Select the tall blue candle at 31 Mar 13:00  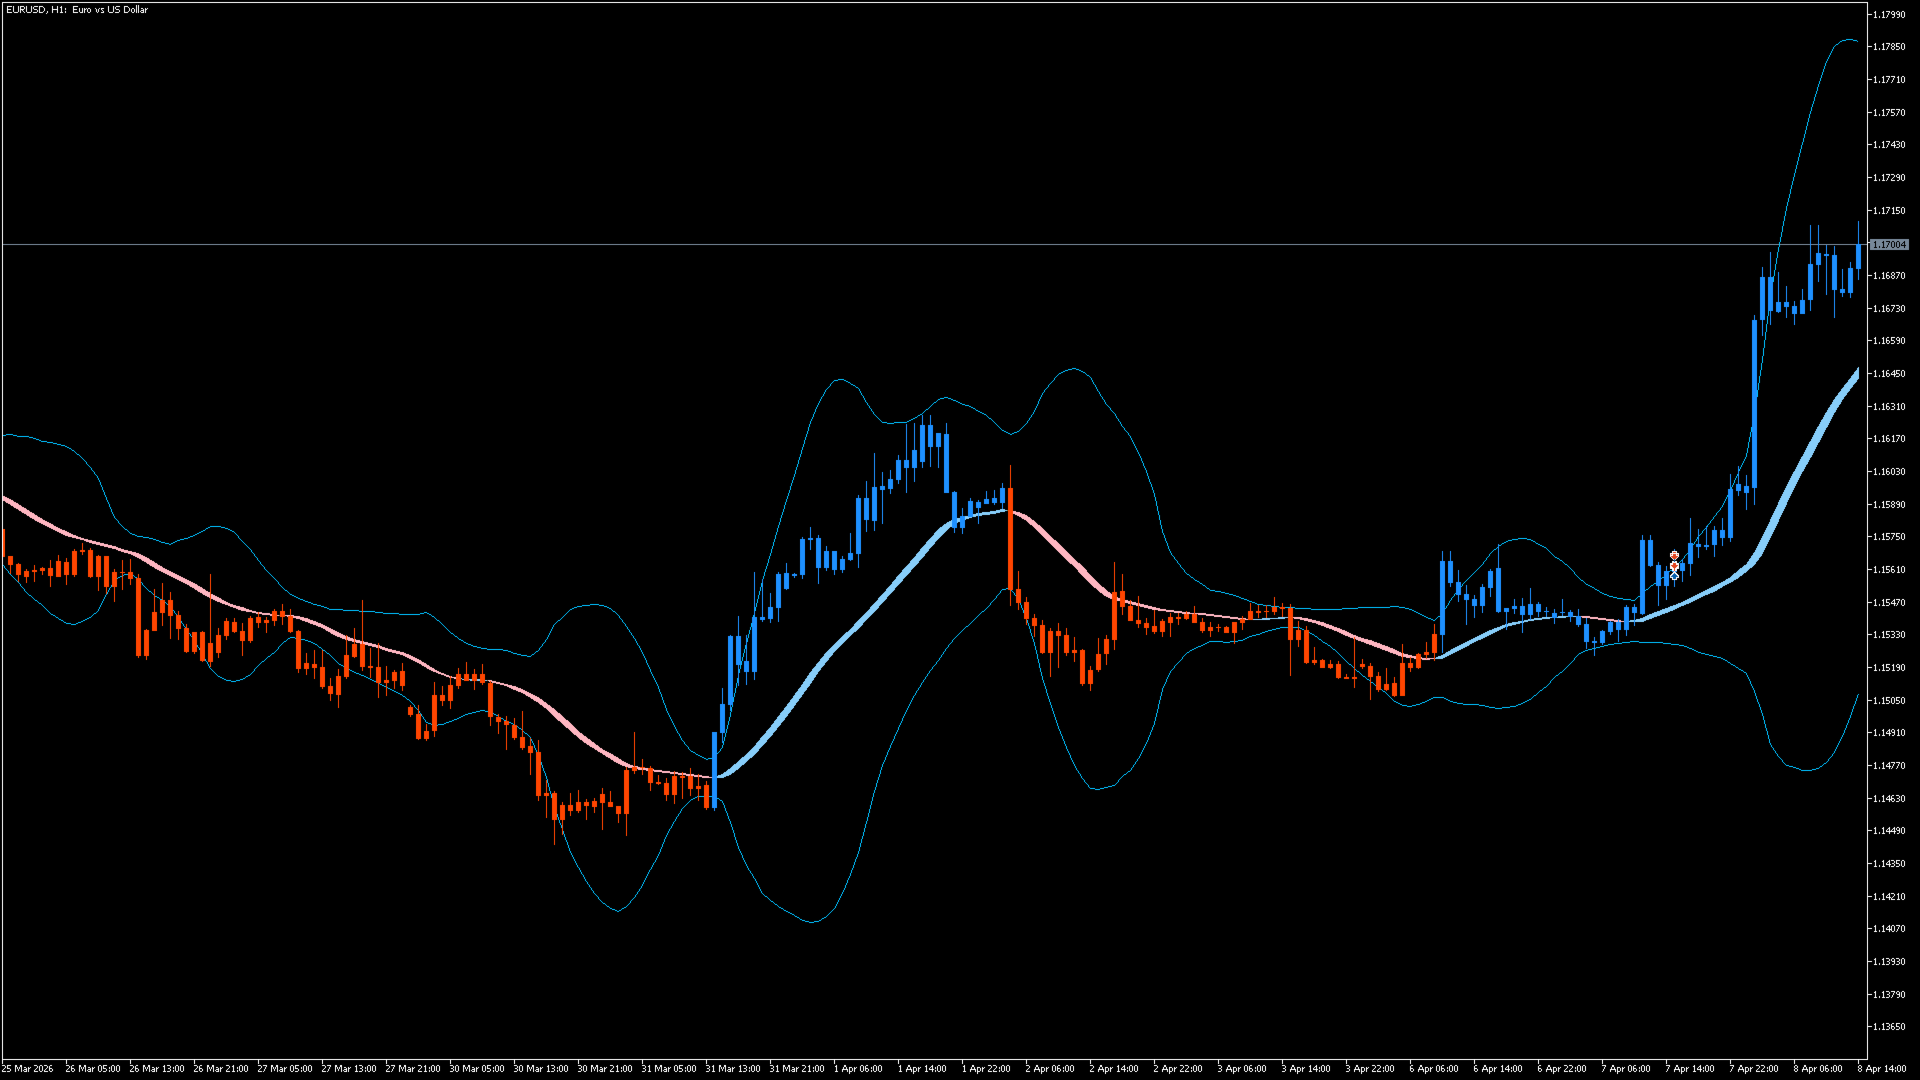coord(714,768)
